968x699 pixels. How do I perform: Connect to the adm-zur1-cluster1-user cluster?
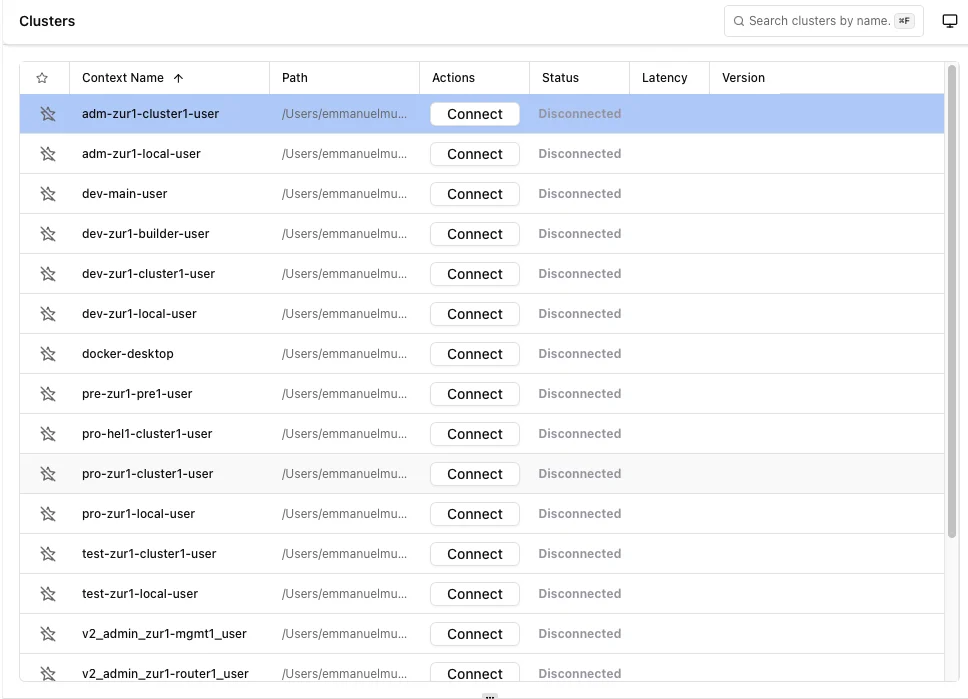pyautogui.click(x=474, y=113)
